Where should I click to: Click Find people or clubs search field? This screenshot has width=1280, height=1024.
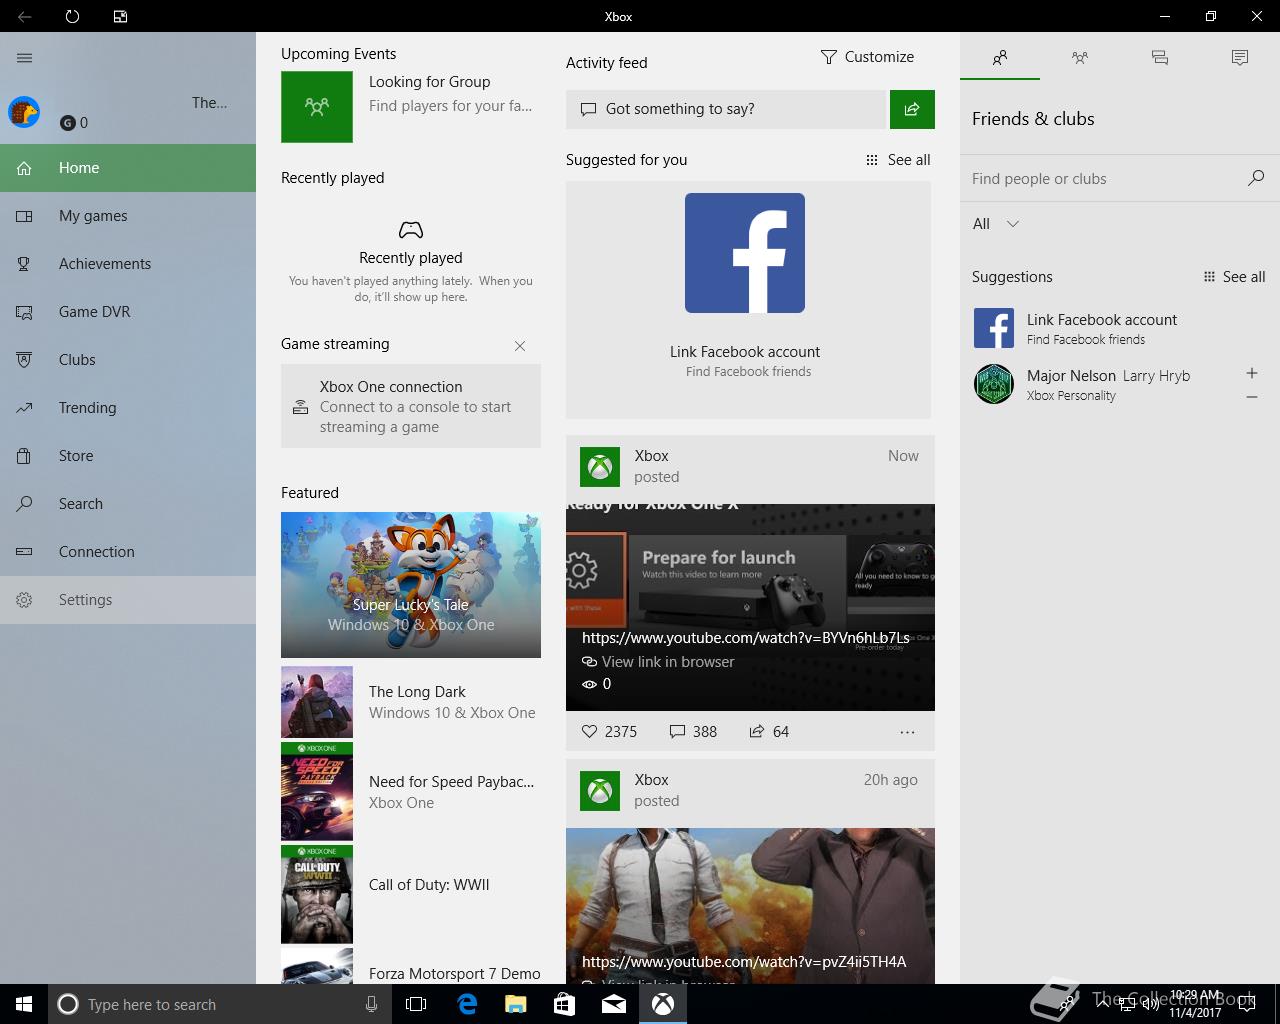click(x=1105, y=179)
